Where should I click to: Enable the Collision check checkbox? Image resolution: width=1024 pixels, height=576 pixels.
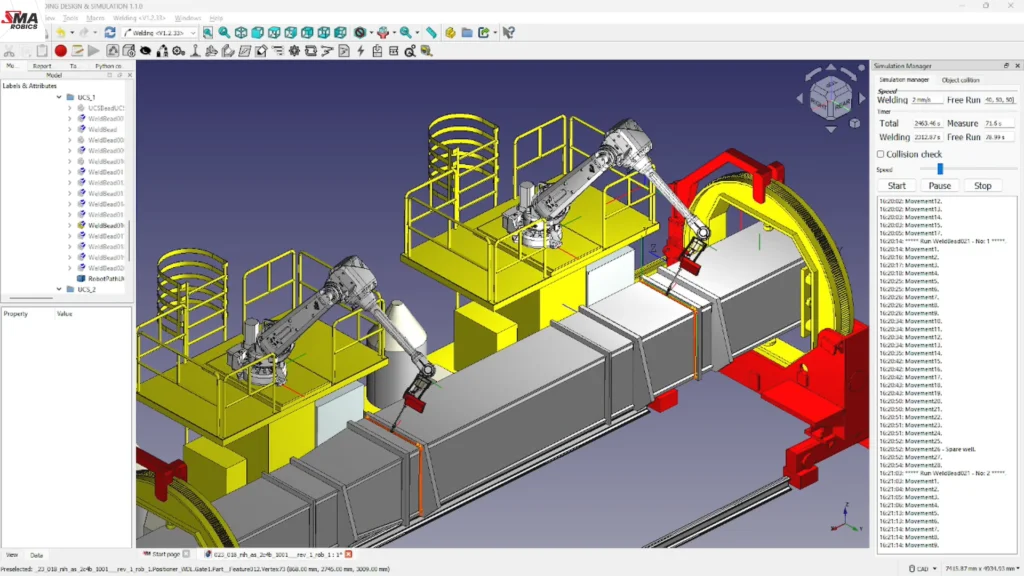[880, 154]
